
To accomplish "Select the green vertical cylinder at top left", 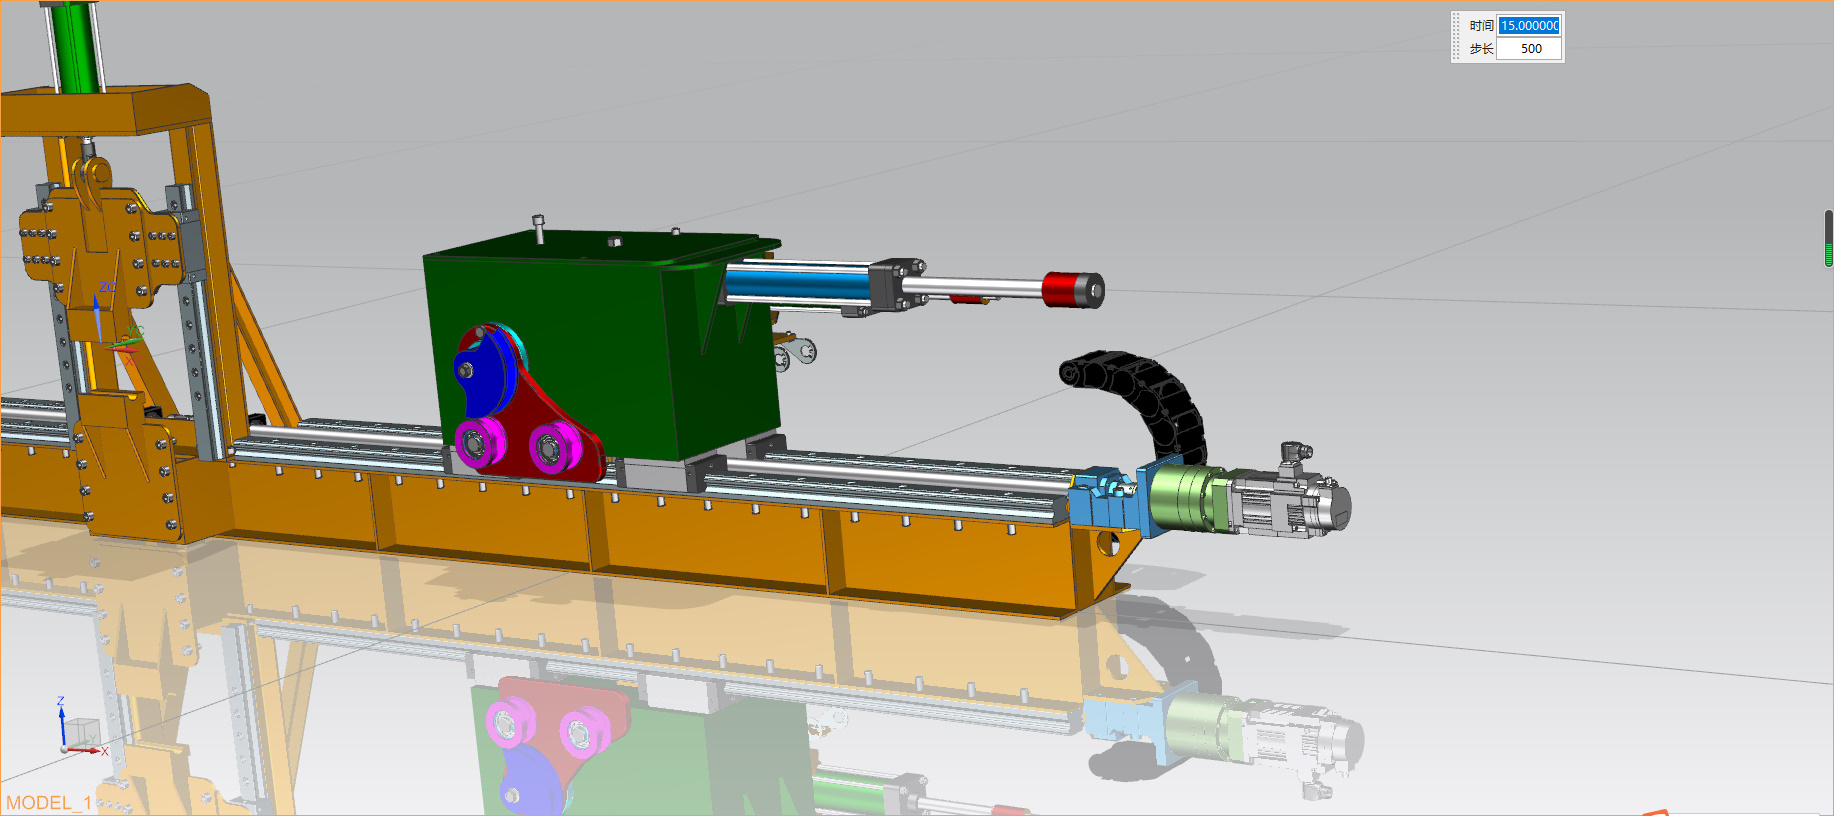I will coord(77,47).
